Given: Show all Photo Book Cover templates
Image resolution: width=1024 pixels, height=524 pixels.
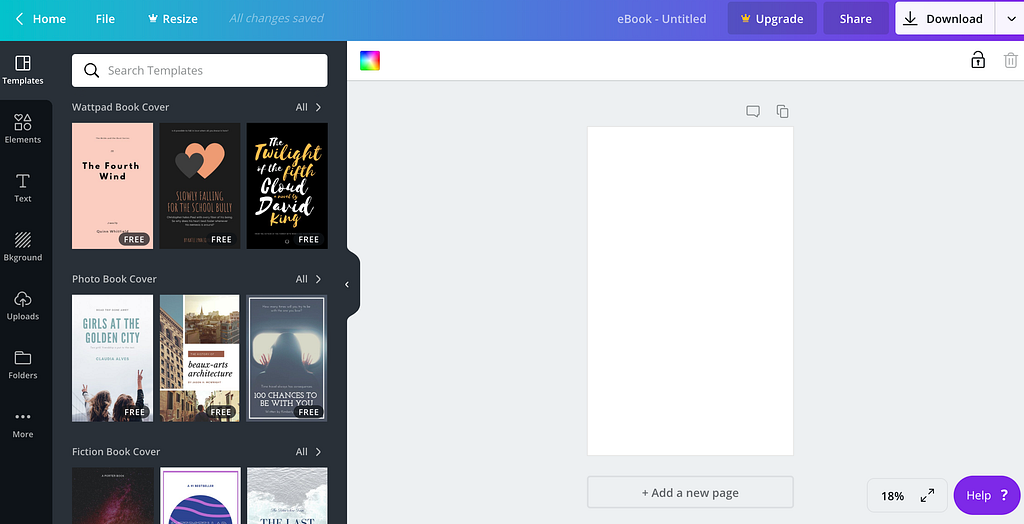Looking at the screenshot, I should (x=308, y=279).
